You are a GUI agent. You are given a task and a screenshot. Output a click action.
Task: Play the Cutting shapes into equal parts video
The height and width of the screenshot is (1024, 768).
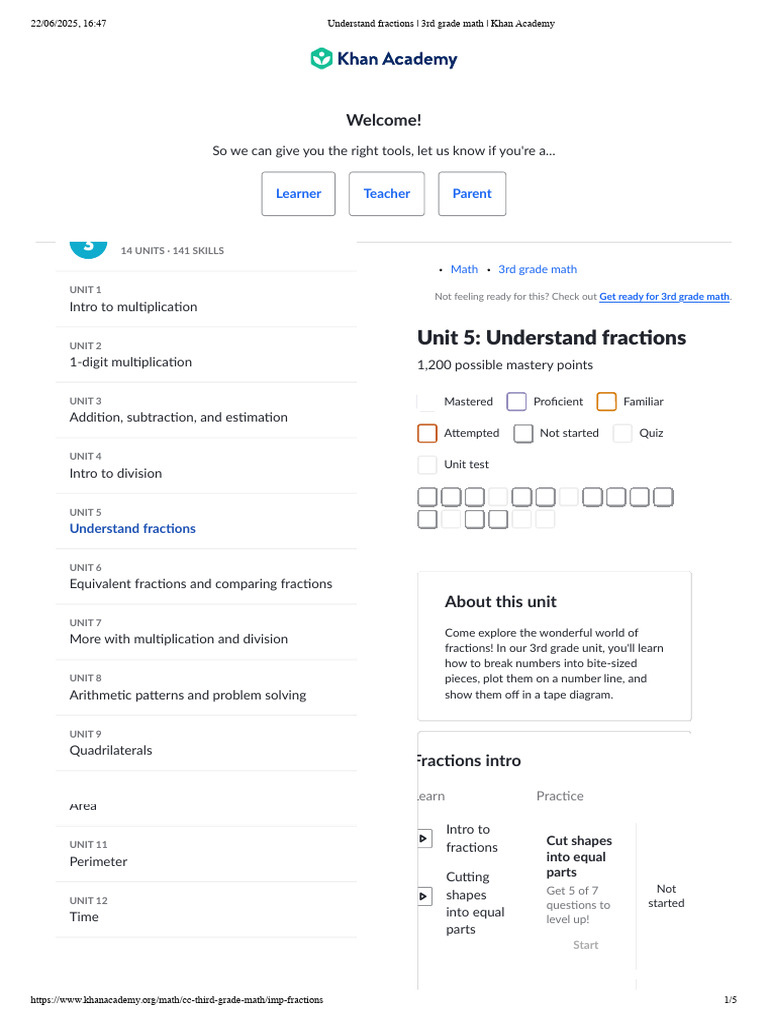click(x=424, y=897)
